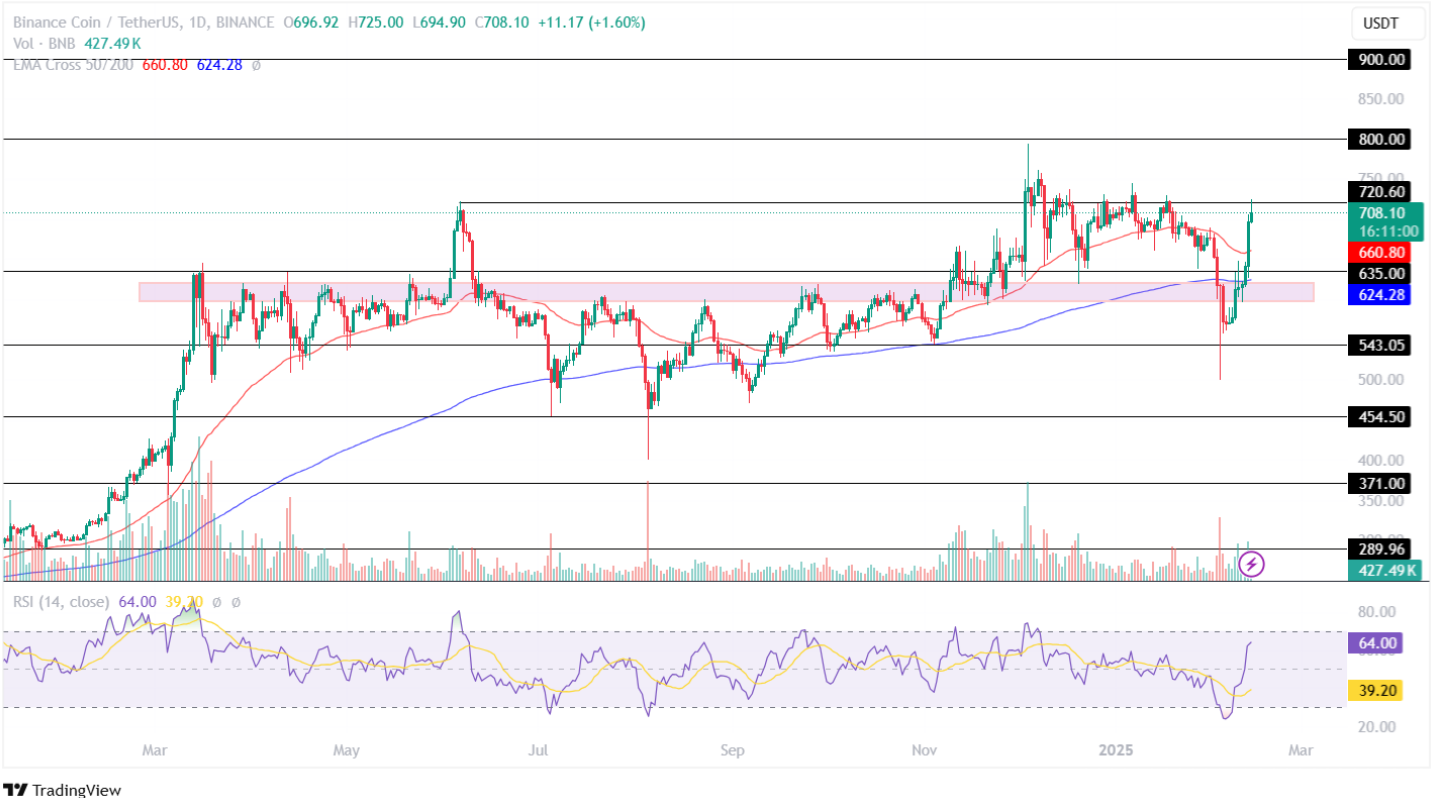Click the high price value H725.00
The image size is (1435, 798).
click(x=376, y=21)
